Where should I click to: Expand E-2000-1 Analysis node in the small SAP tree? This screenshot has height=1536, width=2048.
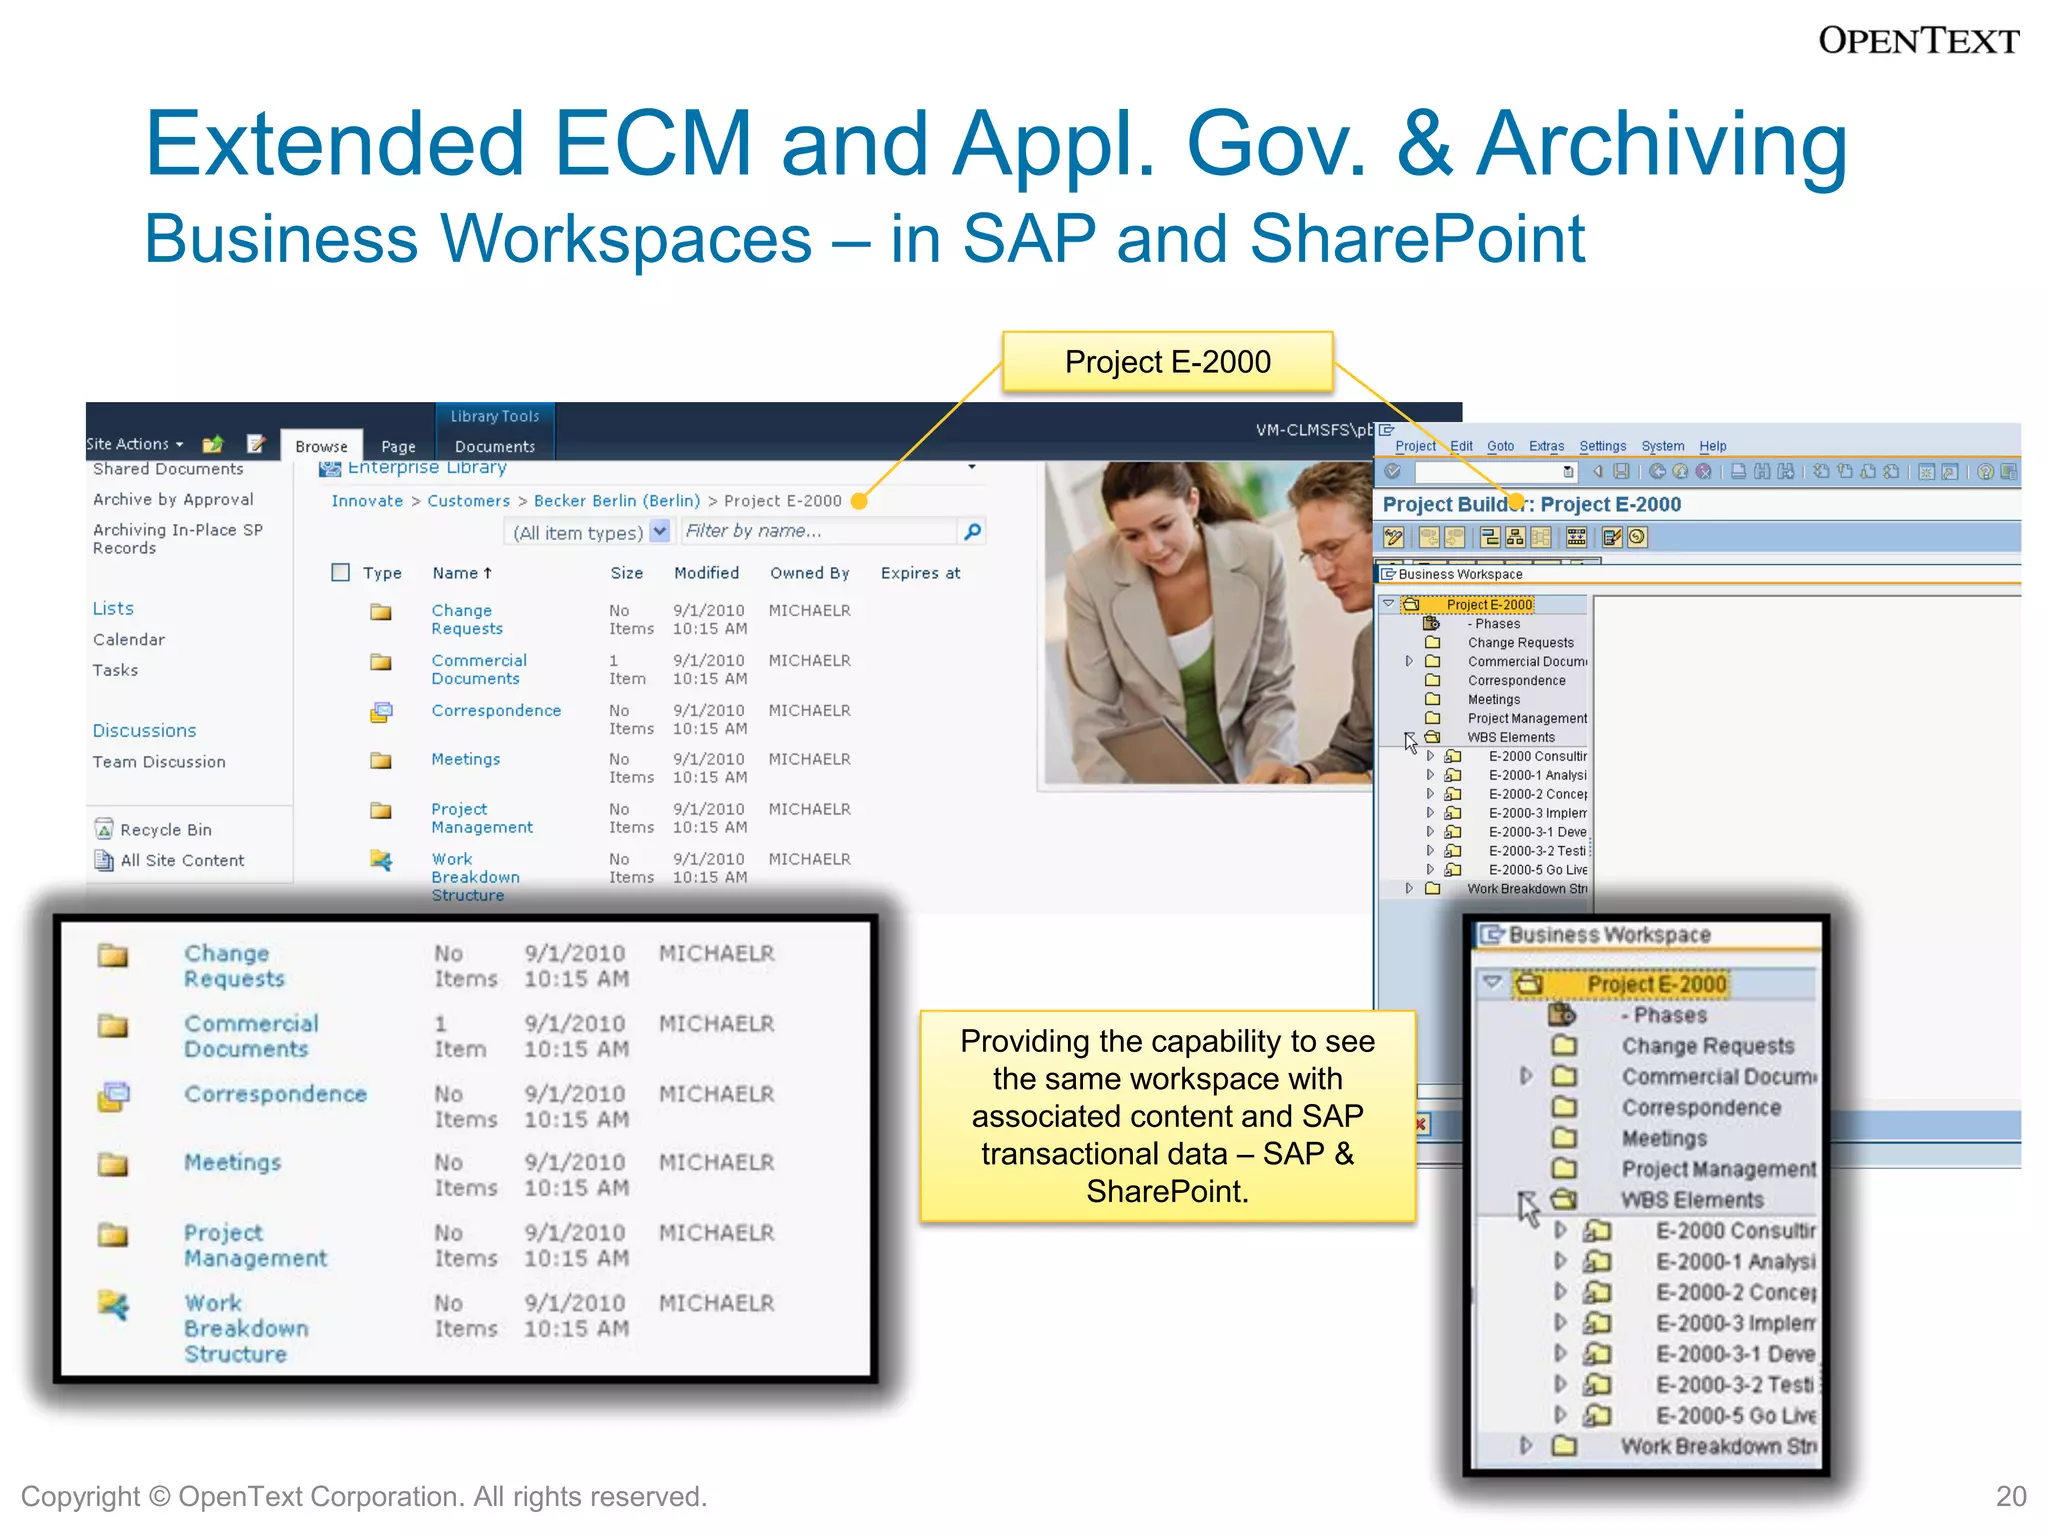click(1430, 775)
